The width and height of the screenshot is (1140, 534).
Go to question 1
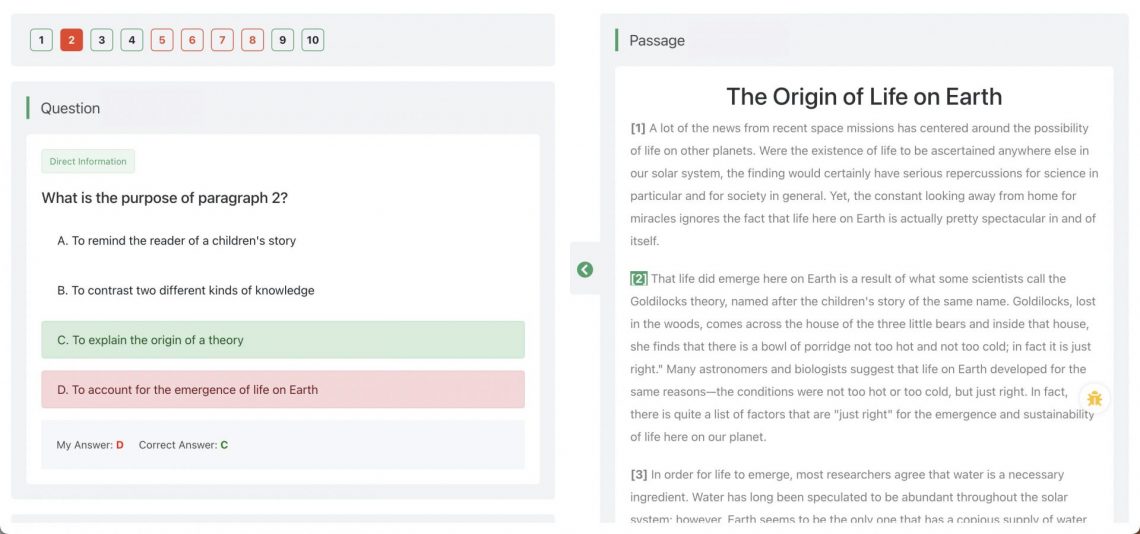click(41, 40)
